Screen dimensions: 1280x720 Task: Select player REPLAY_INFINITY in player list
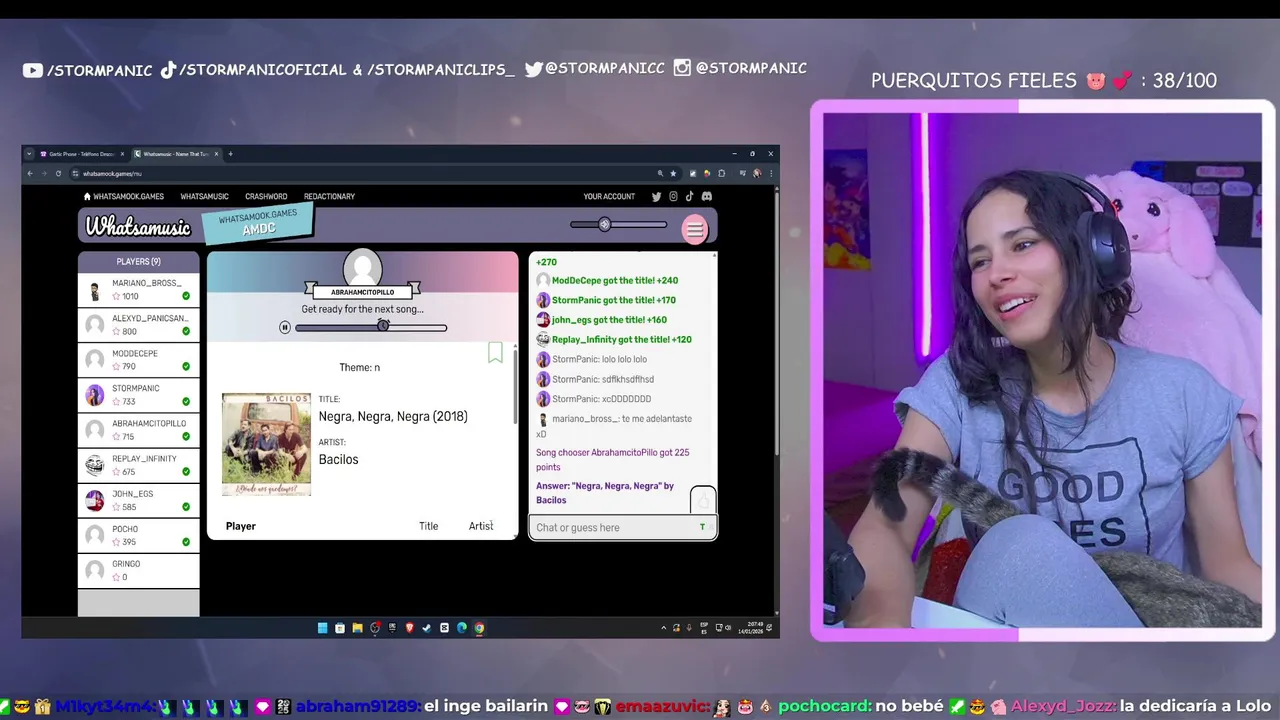(139, 465)
